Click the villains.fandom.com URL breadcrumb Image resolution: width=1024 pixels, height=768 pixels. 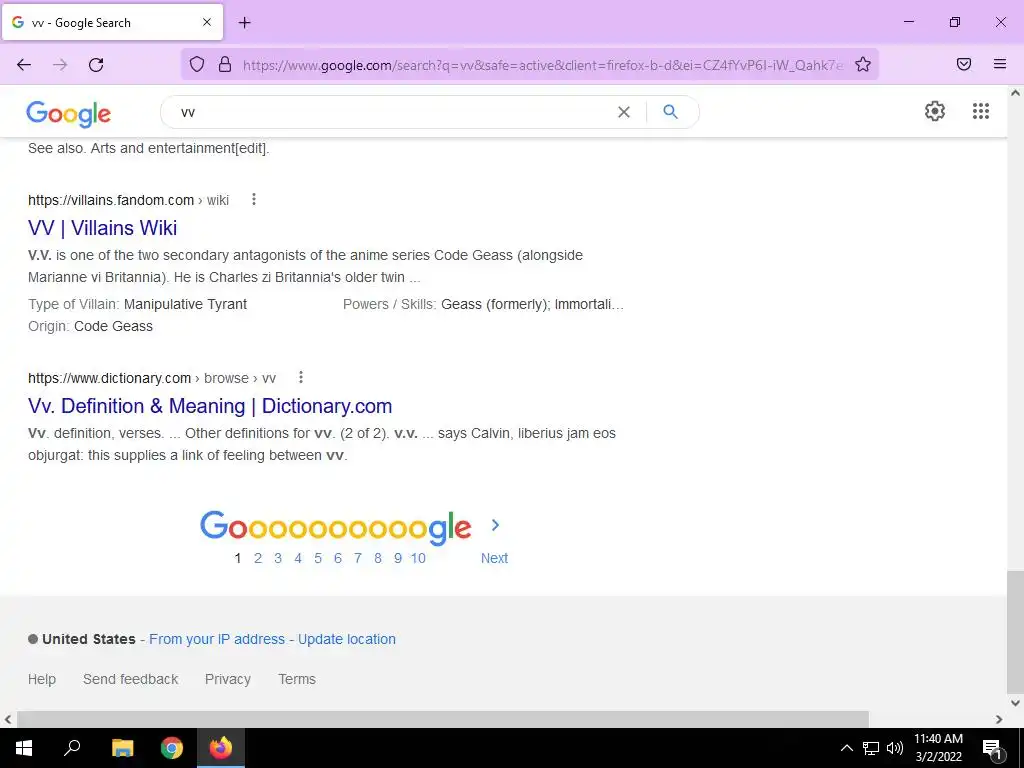128,200
